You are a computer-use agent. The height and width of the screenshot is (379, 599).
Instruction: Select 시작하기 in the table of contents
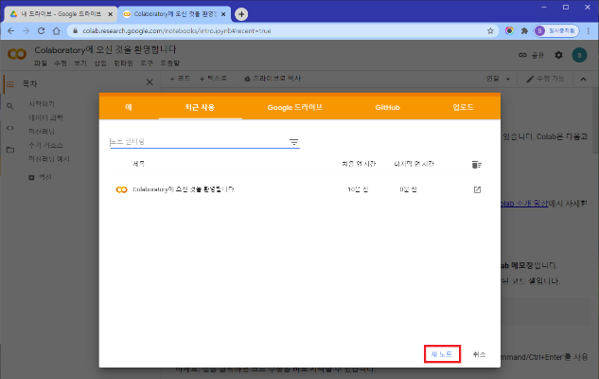point(42,104)
